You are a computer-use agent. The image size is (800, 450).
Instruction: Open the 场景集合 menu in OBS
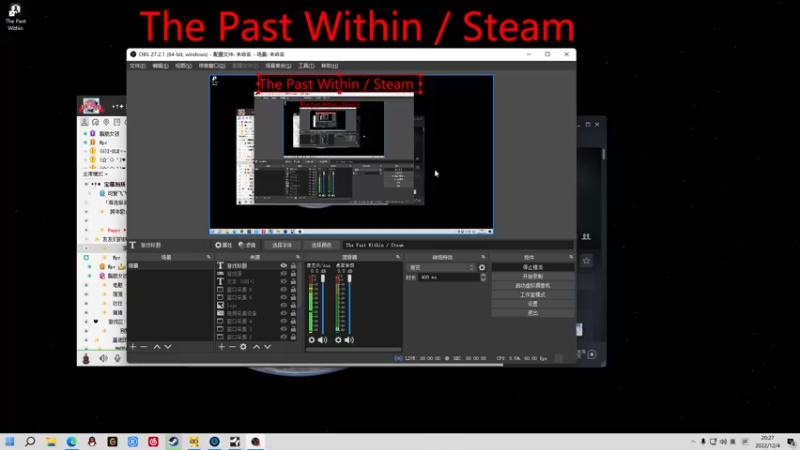278,66
